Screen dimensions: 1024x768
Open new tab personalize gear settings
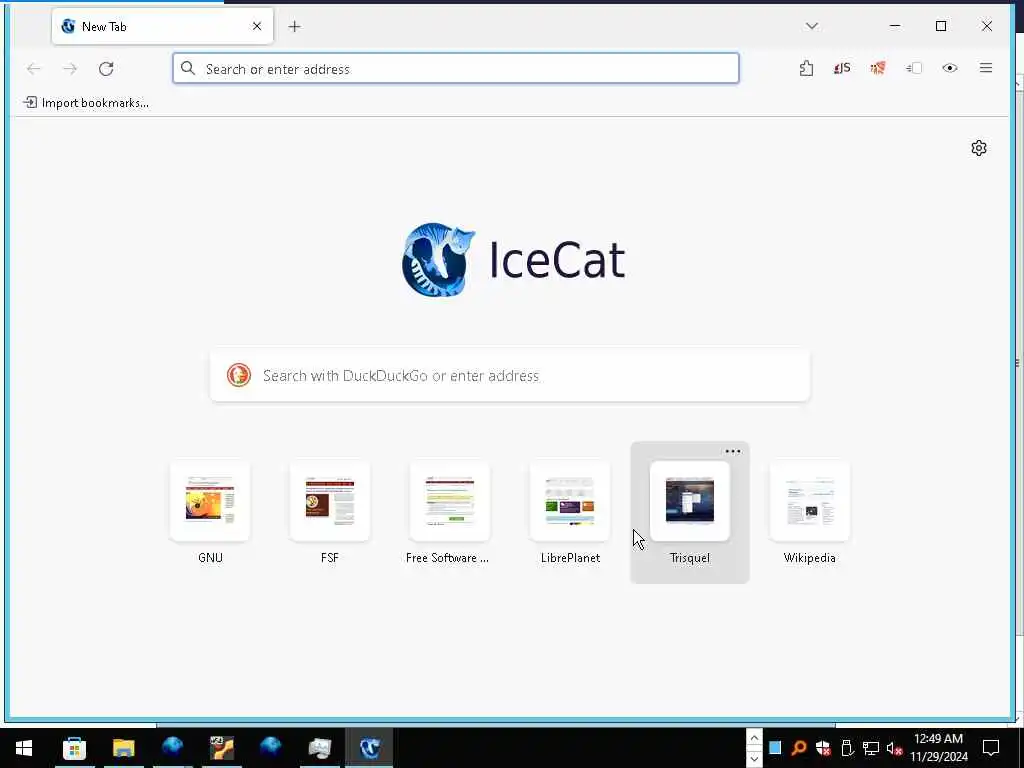[x=978, y=148]
